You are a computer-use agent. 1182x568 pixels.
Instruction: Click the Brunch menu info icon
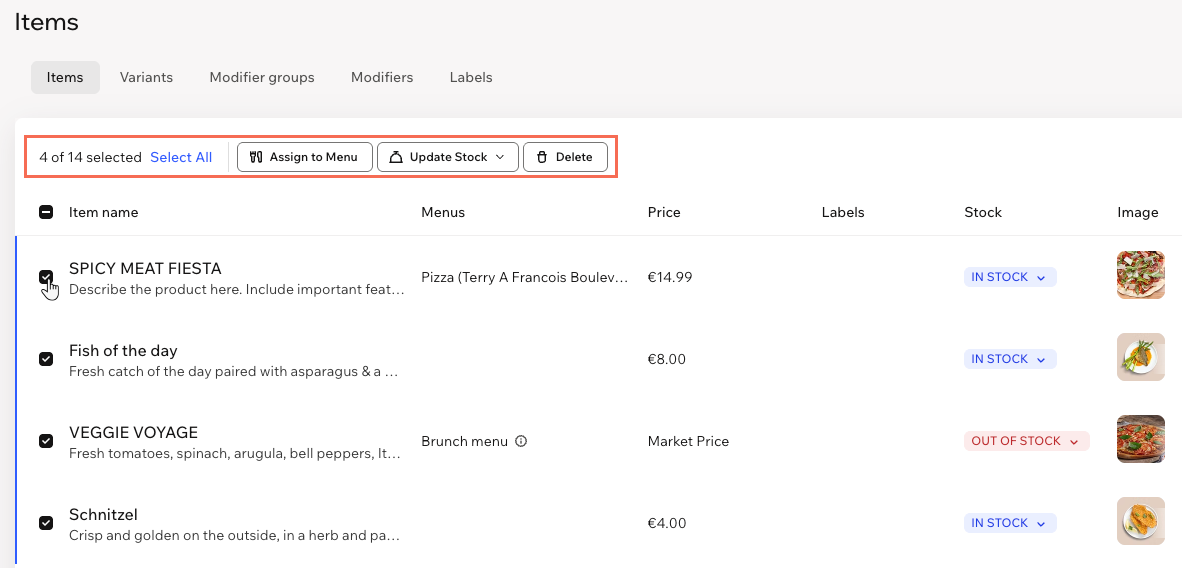point(521,441)
